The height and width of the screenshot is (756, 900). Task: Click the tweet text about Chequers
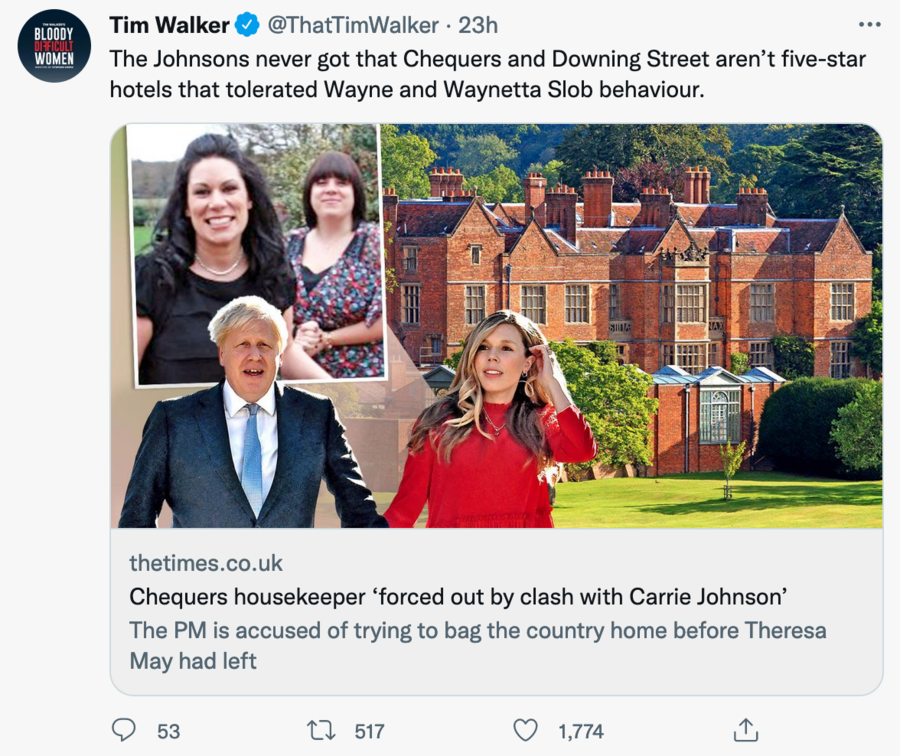point(487,74)
